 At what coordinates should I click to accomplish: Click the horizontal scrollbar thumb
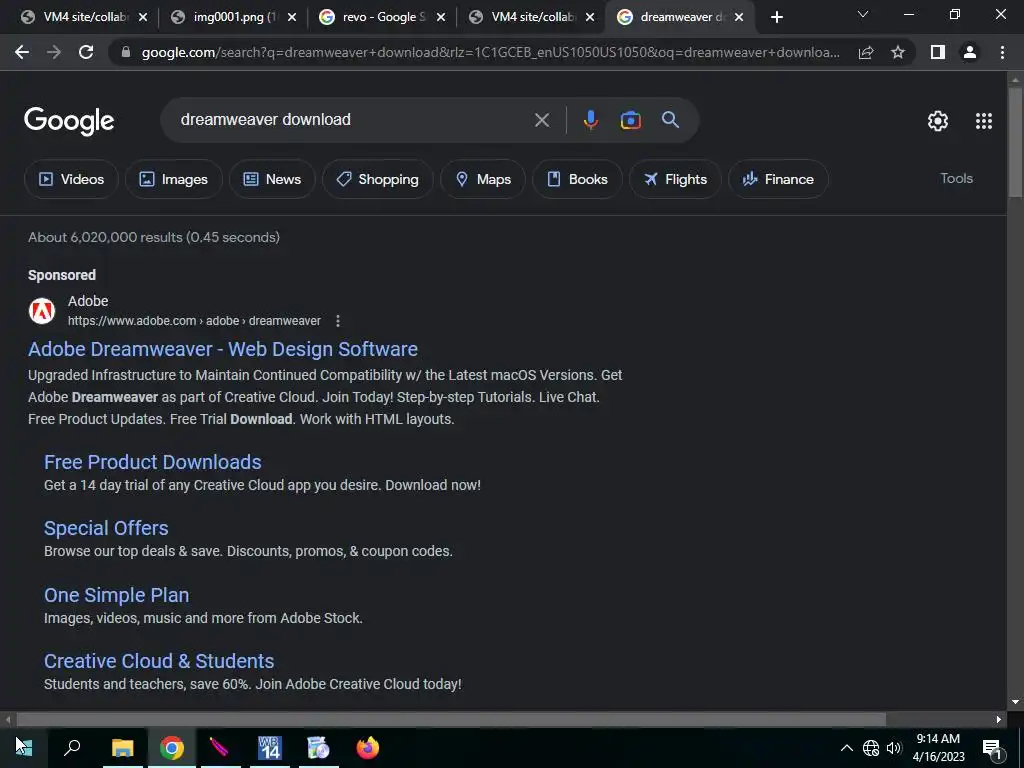[x=451, y=720]
